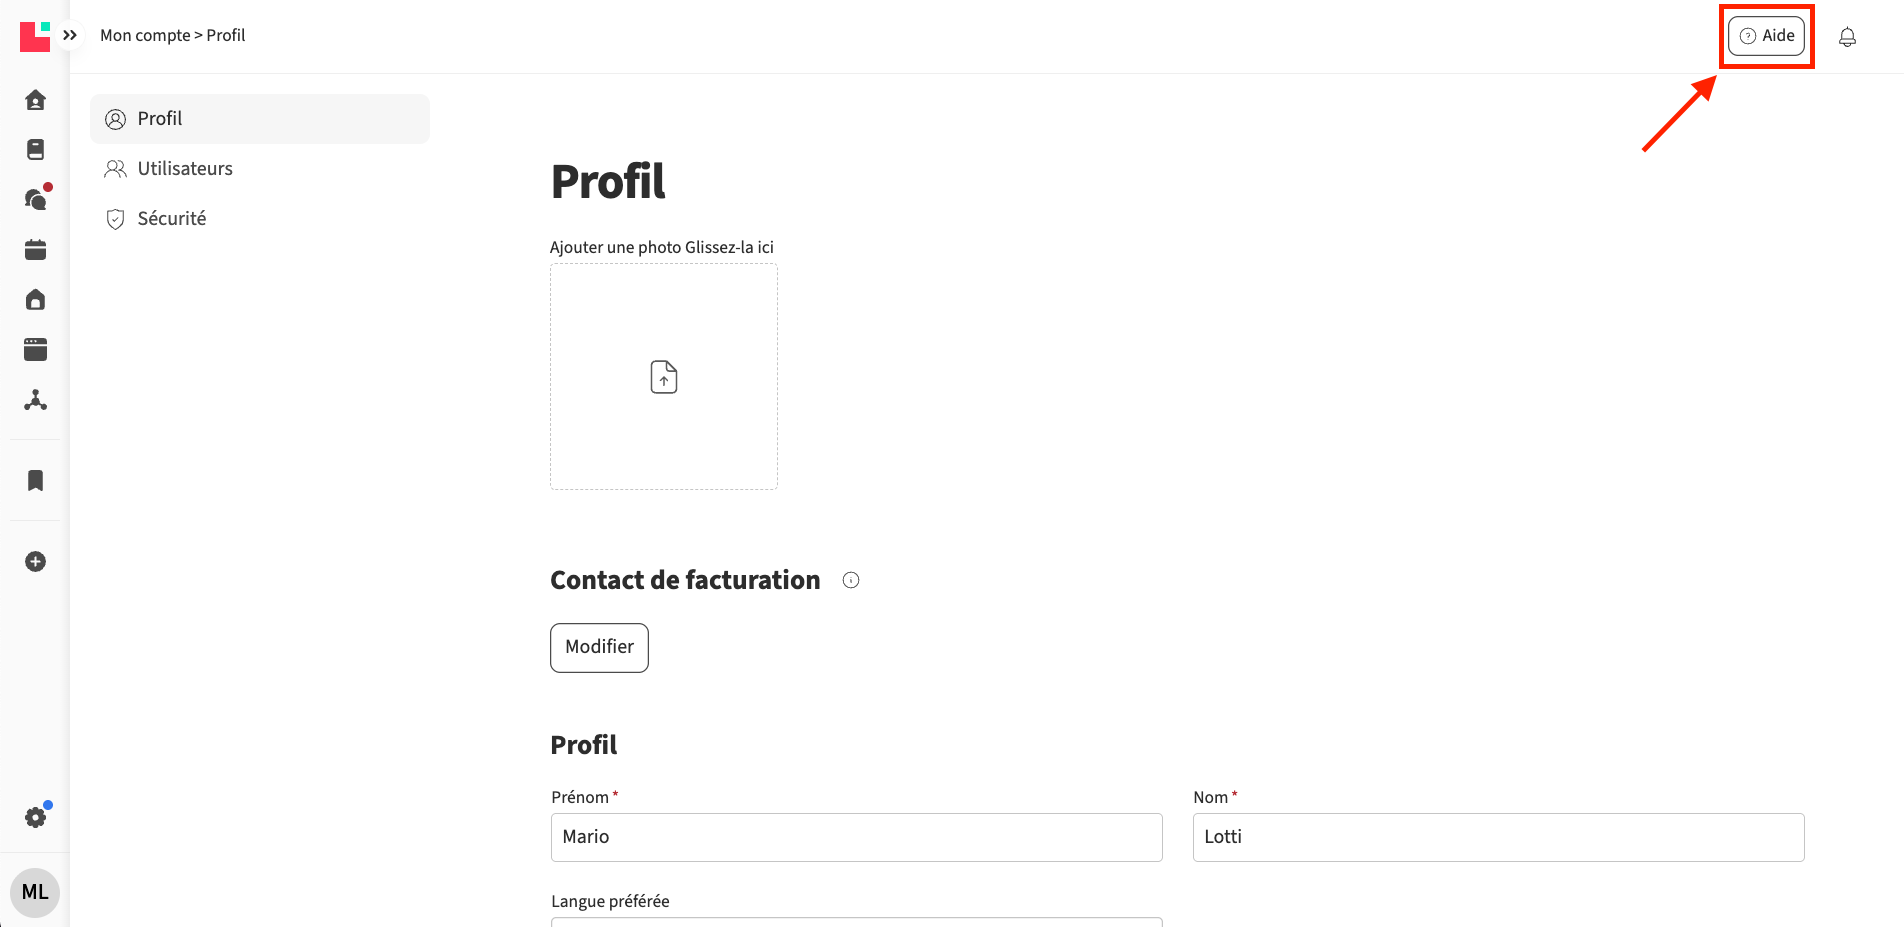Expand the sidebar with the double chevron
Image resolution: width=1904 pixels, height=927 pixels.
(70, 35)
